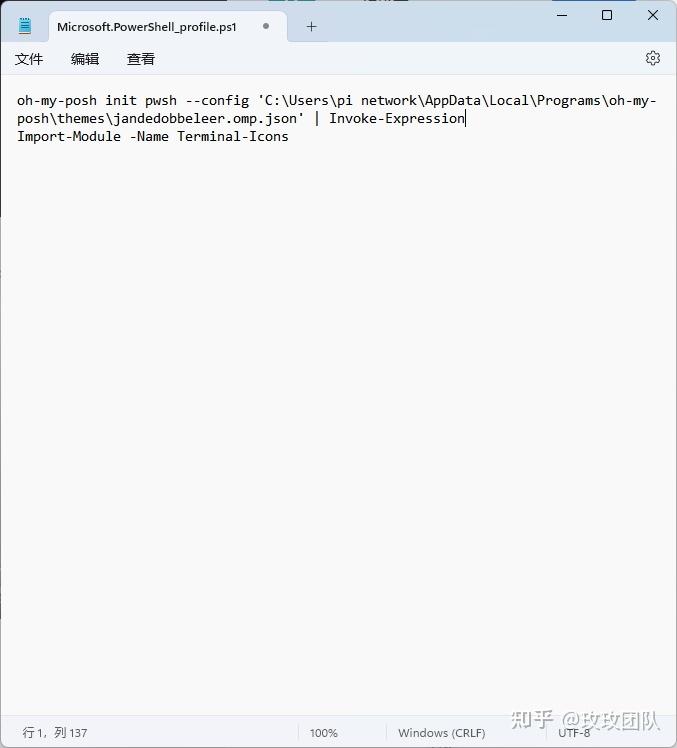Image resolution: width=677 pixels, height=748 pixels.
Task: Click the UTF-8 encoding indicator
Action: click(x=574, y=733)
